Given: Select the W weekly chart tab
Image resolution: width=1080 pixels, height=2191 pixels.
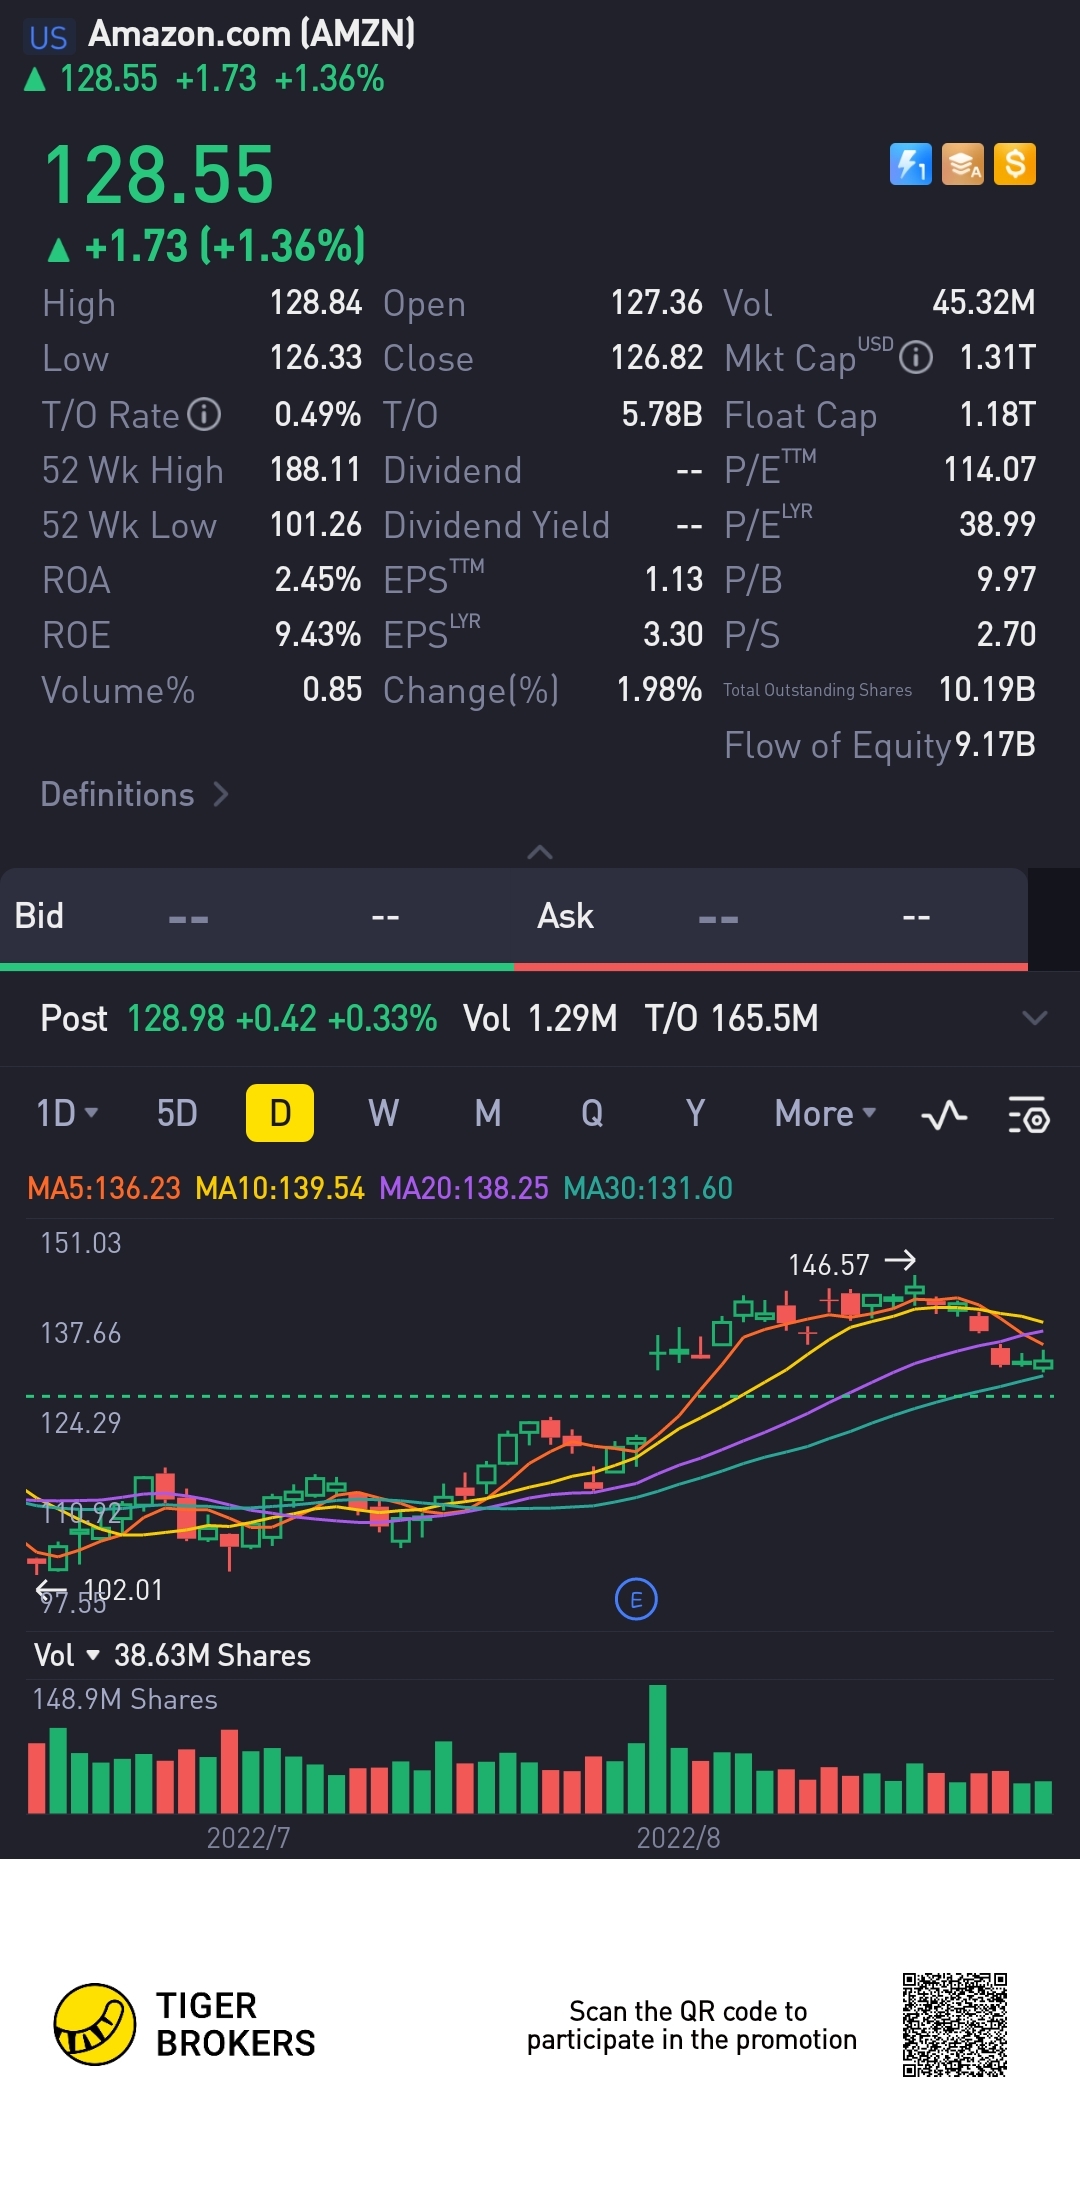Looking at the screenshot, I should (x=384, y=1113).
